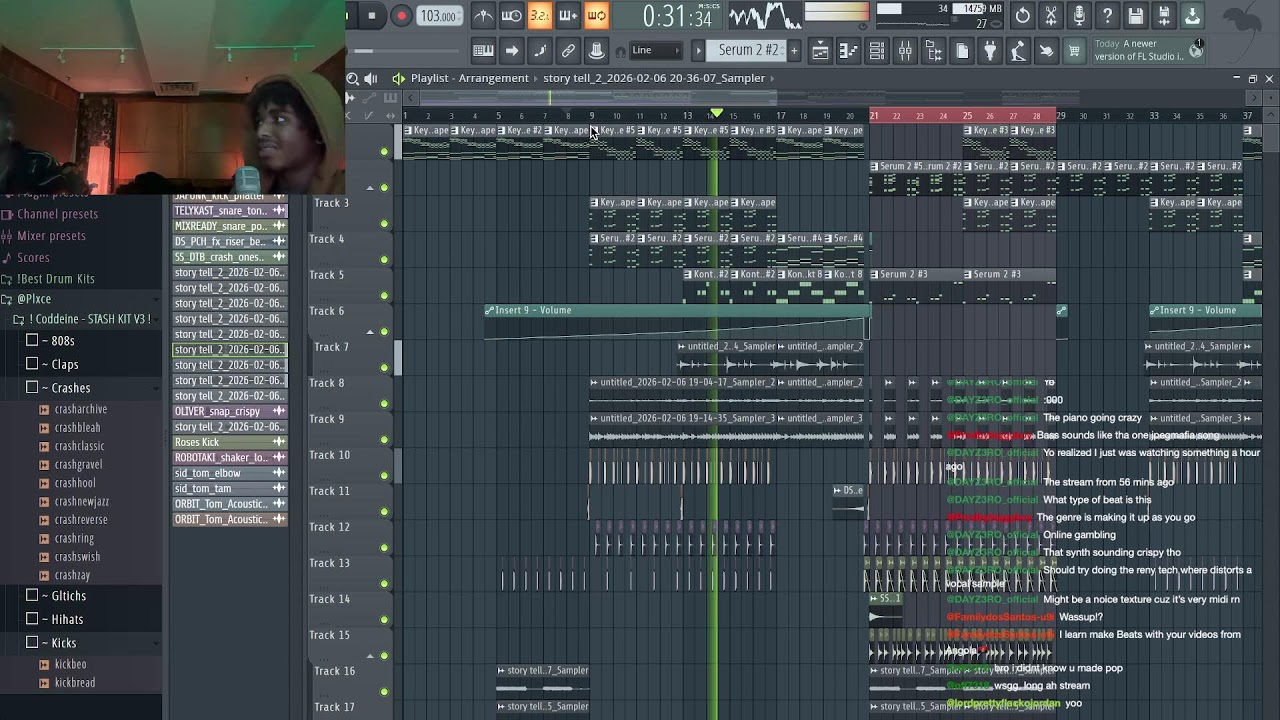Toggle the note/slide icon in toolbar
The width and height of the screenshot is (1280, 720).
click(x=540, y=50)
